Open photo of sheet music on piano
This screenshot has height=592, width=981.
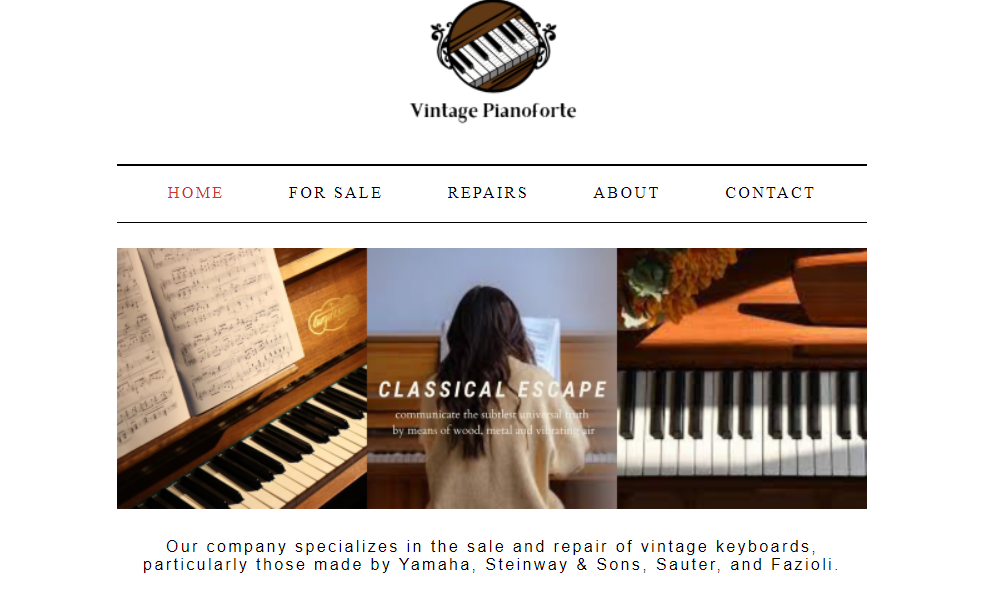click(242, 378)
